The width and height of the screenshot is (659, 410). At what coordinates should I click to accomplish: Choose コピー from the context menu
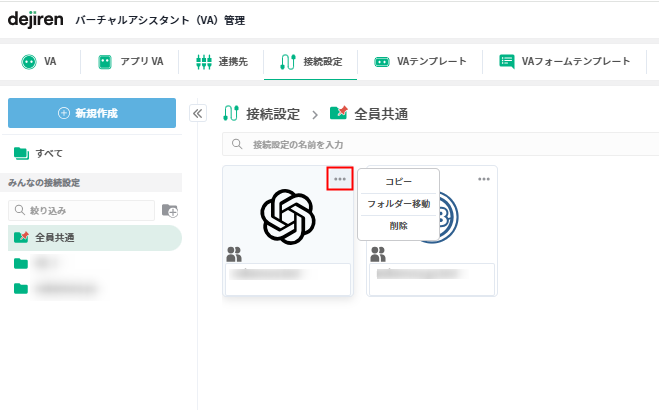pos(398,182)
